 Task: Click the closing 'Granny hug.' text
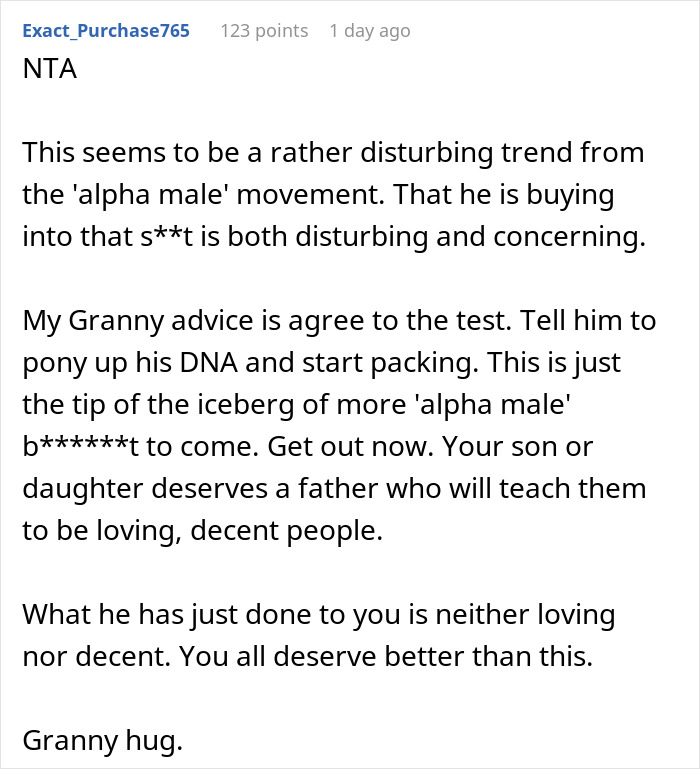pos(103,741)
